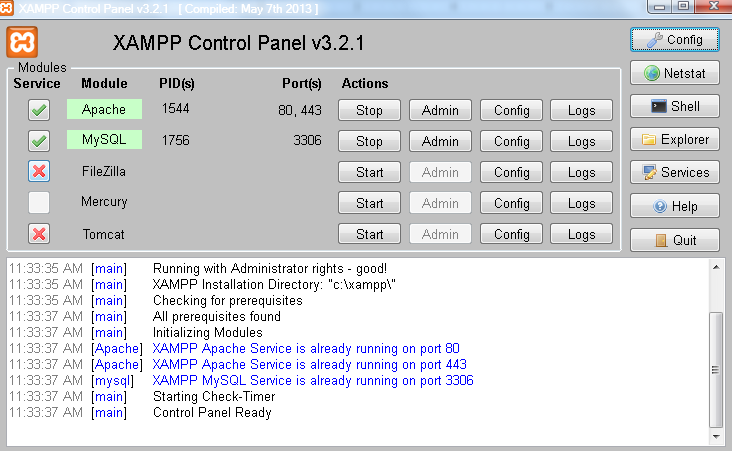Viewport: 732px width, 451px height.
Task: Open Mercury Logs menu
Action: coord(582,203)
